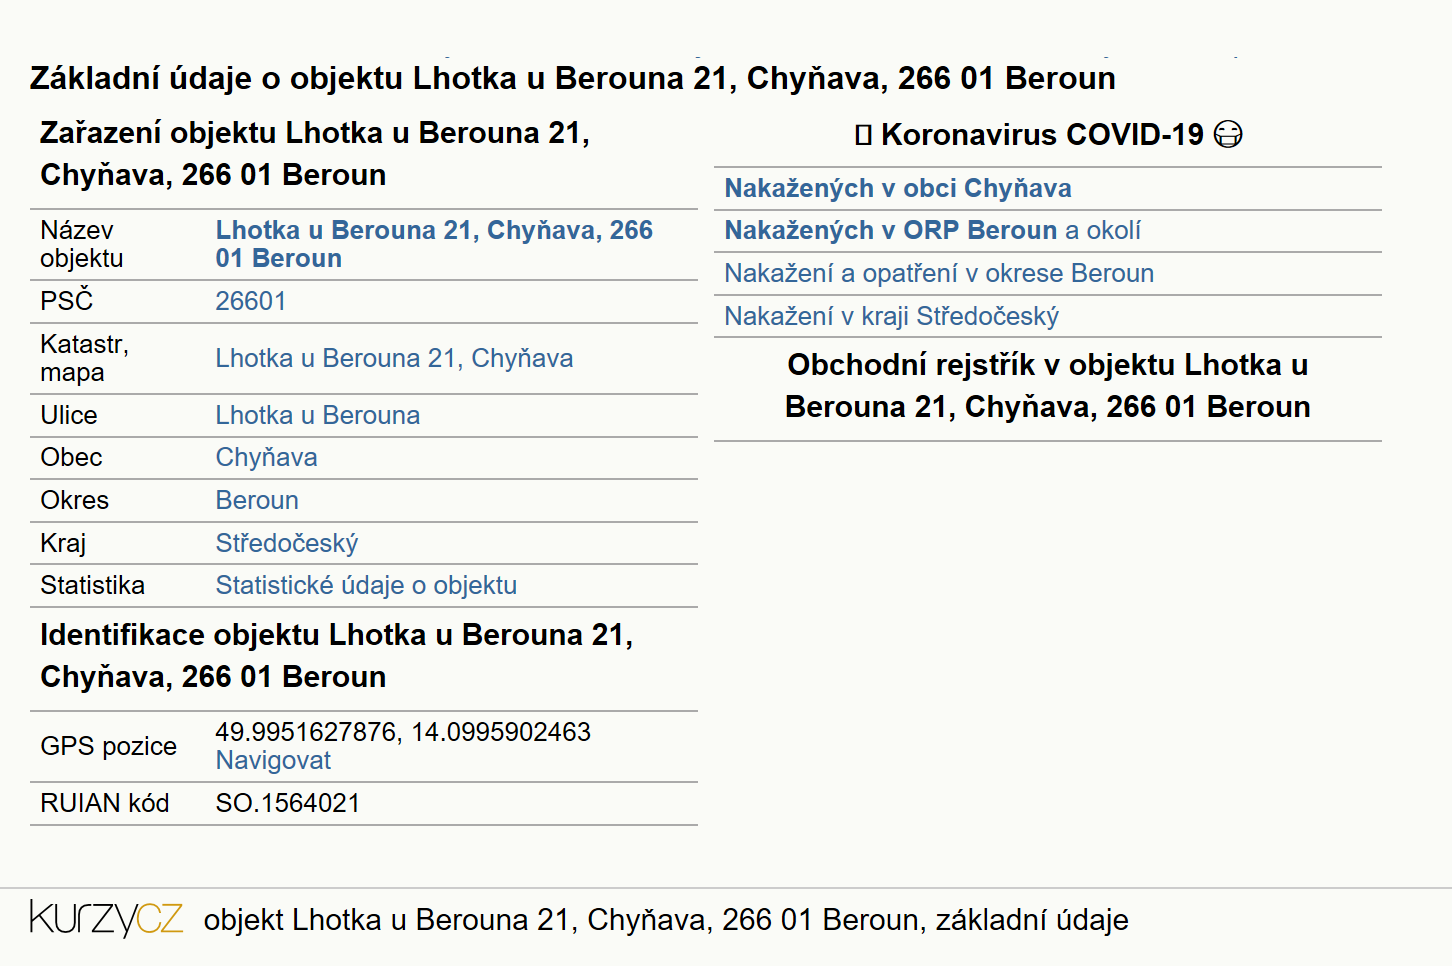Open Nakažených v ORP Beroun a okolí

(933, 230)
